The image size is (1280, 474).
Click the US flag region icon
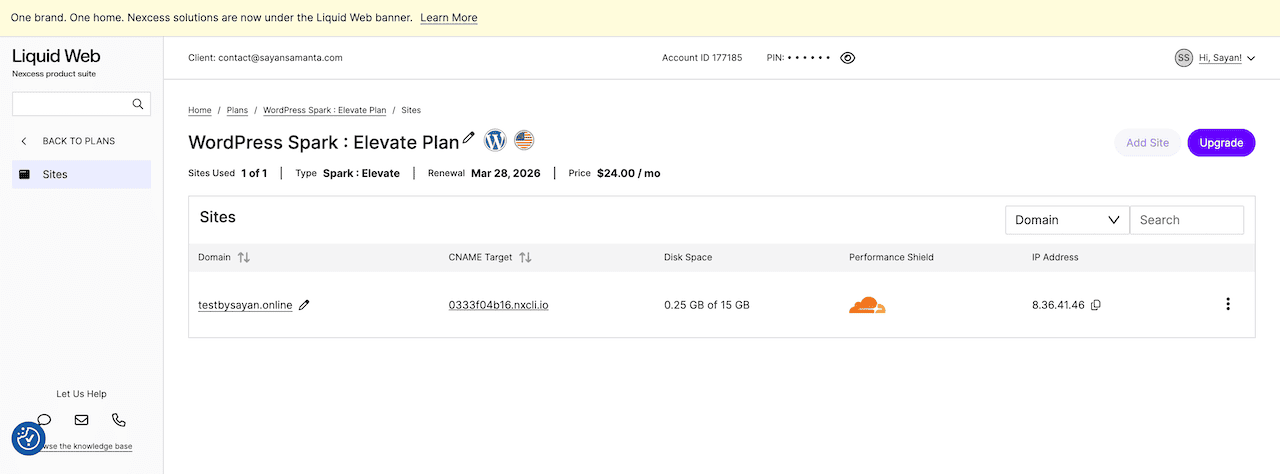[524, 140]
